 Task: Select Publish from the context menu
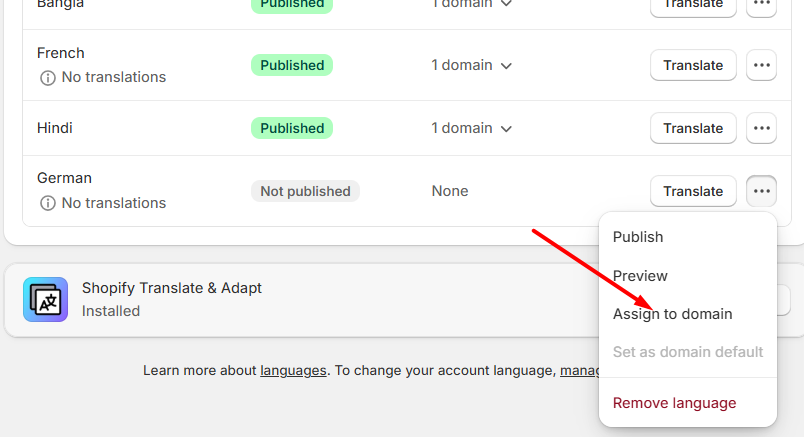(x=638, y=237)
